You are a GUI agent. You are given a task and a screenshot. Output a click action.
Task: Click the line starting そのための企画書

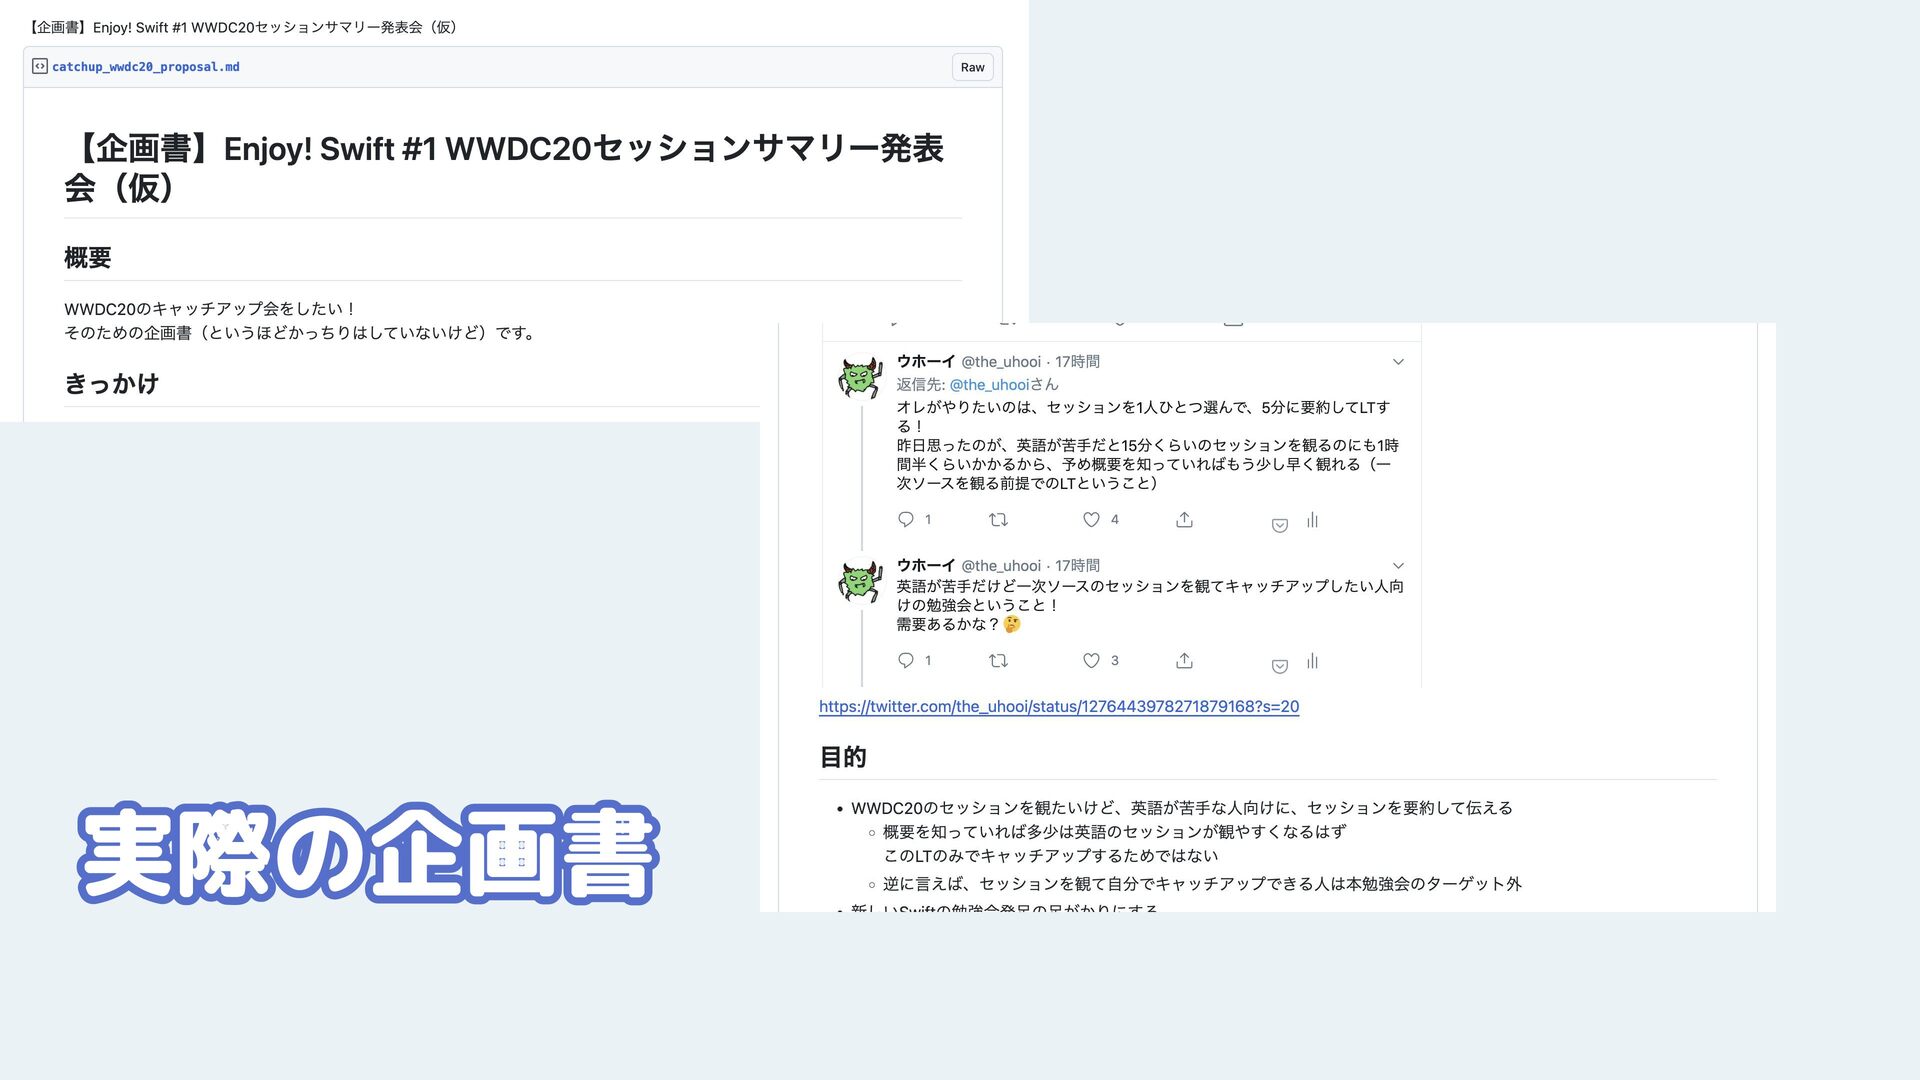(302, 333)
